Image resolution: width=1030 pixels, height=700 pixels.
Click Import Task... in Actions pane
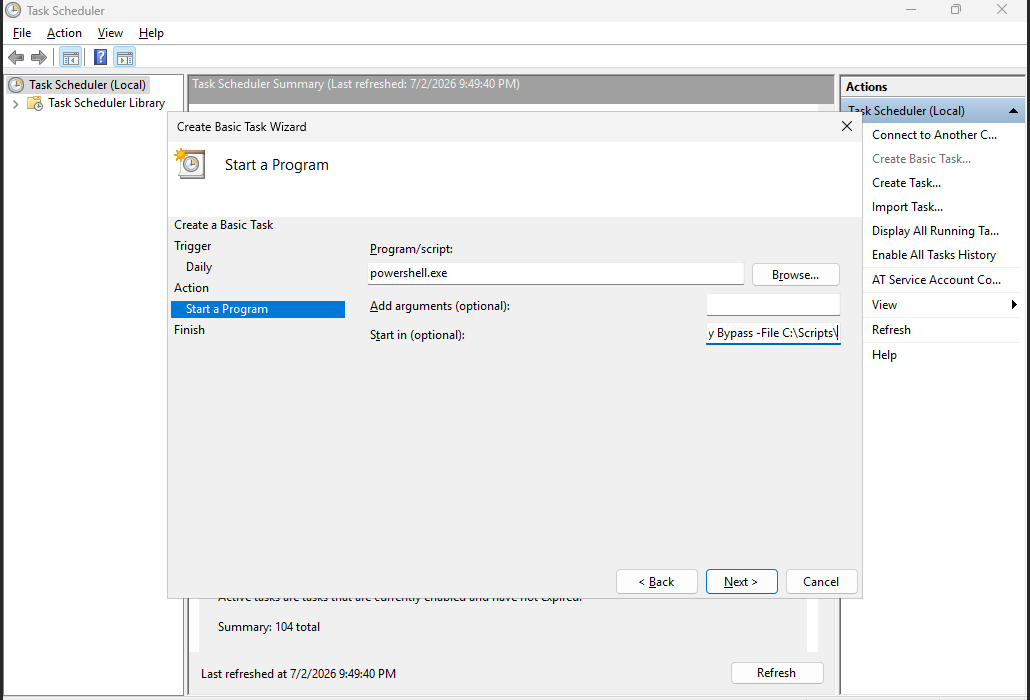click(907, 207)
